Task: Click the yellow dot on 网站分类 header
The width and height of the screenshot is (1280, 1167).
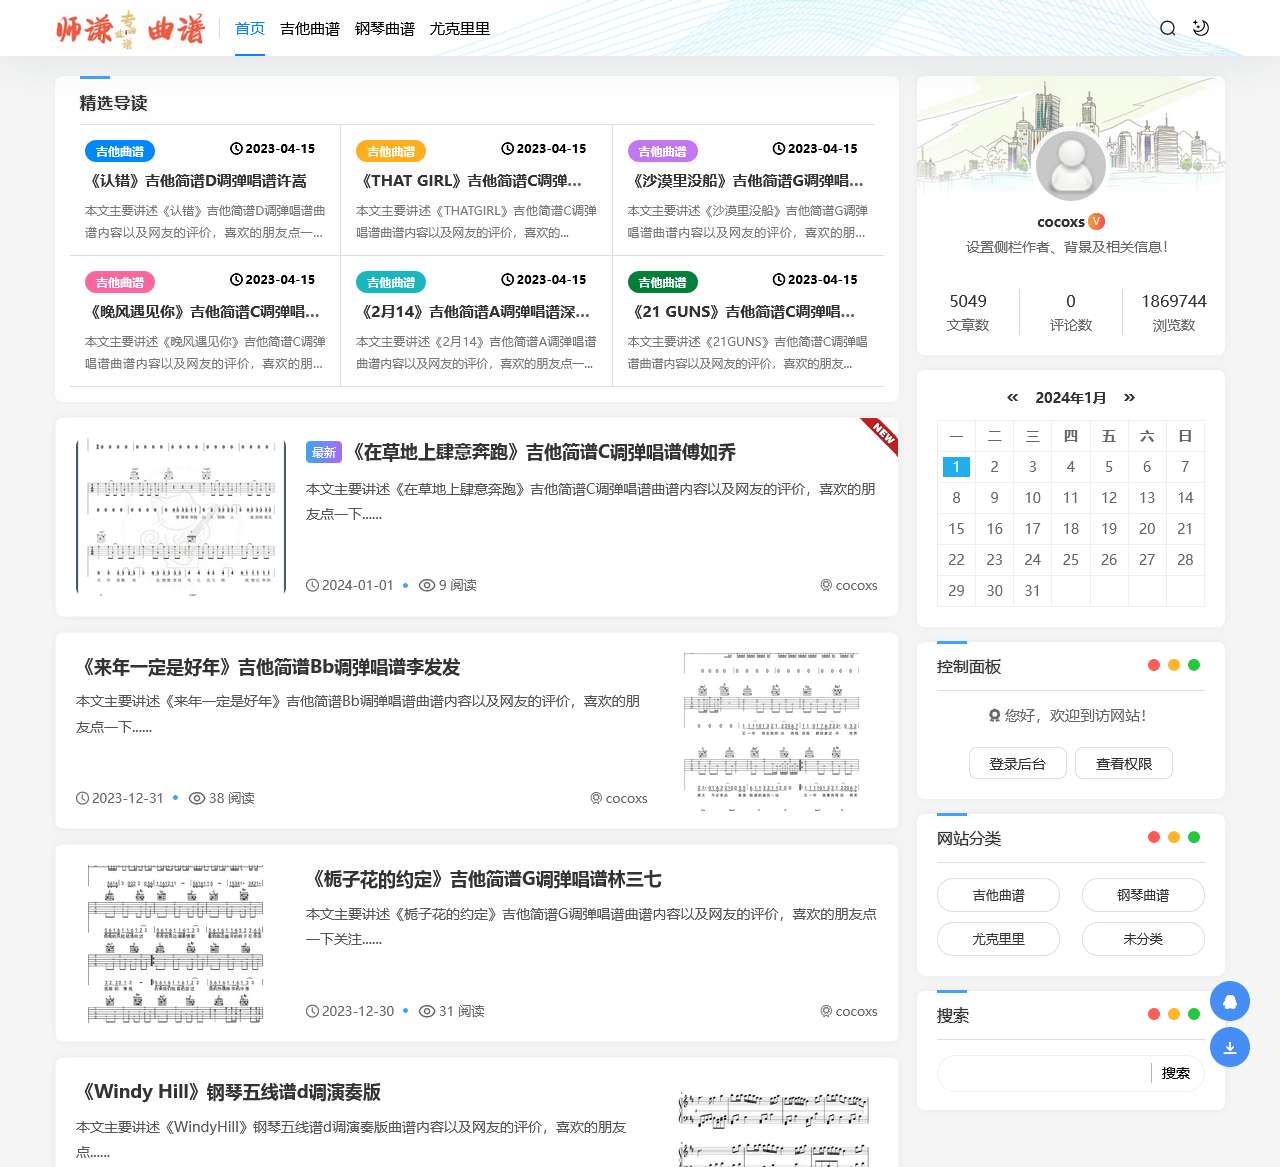Action: click(1173, 837)
